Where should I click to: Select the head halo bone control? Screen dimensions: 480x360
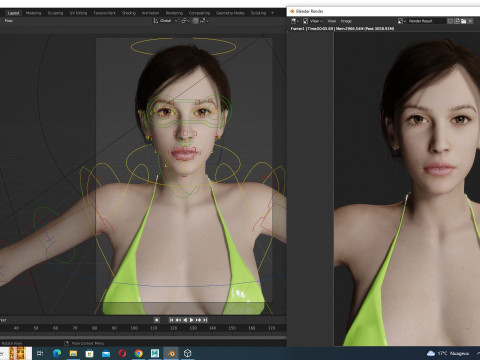pos(183,46)
